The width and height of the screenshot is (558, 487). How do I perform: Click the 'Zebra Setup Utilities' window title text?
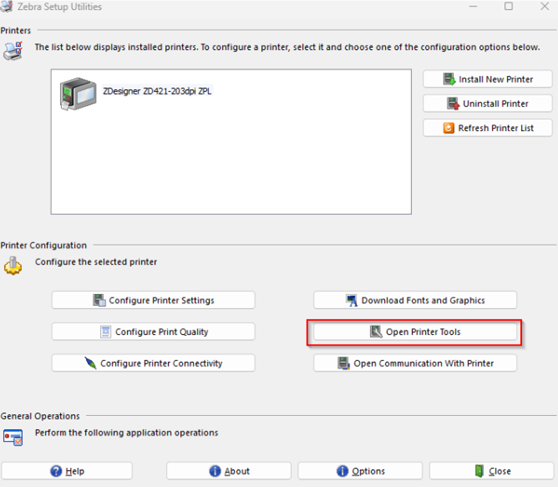click(x=59, y=7)
